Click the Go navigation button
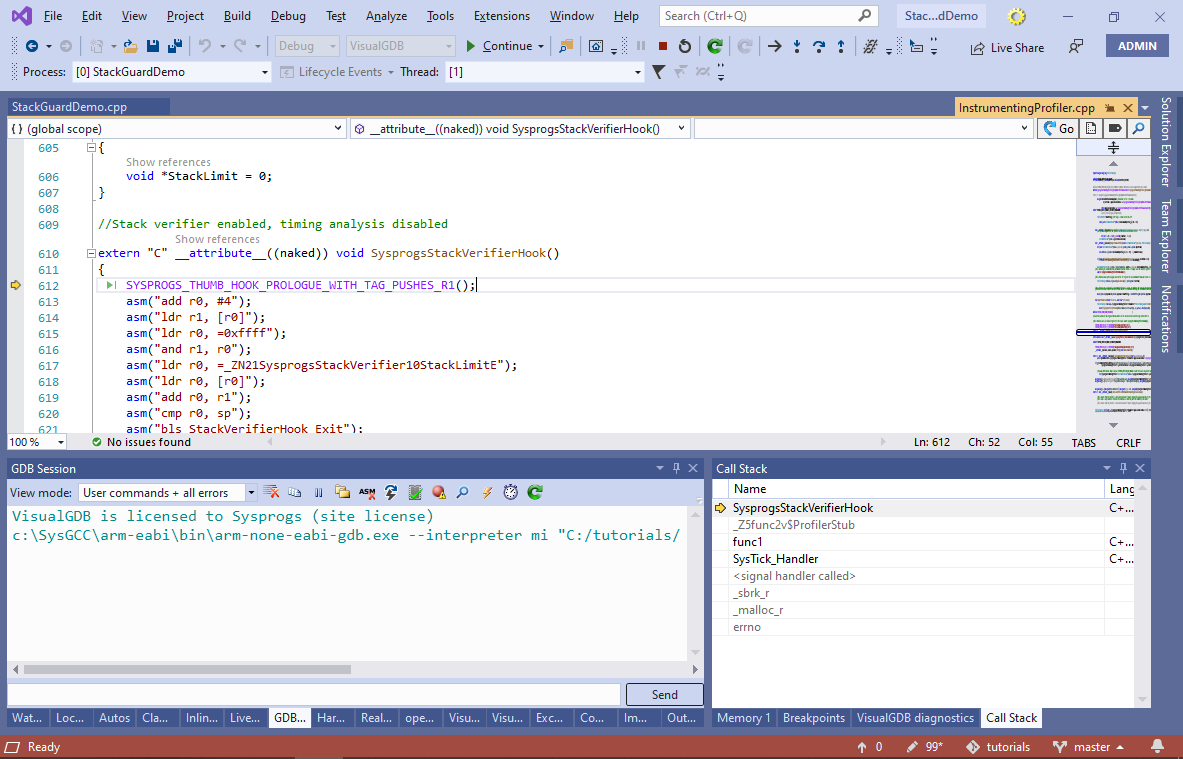1183x759 pixels. (1058, 129)
